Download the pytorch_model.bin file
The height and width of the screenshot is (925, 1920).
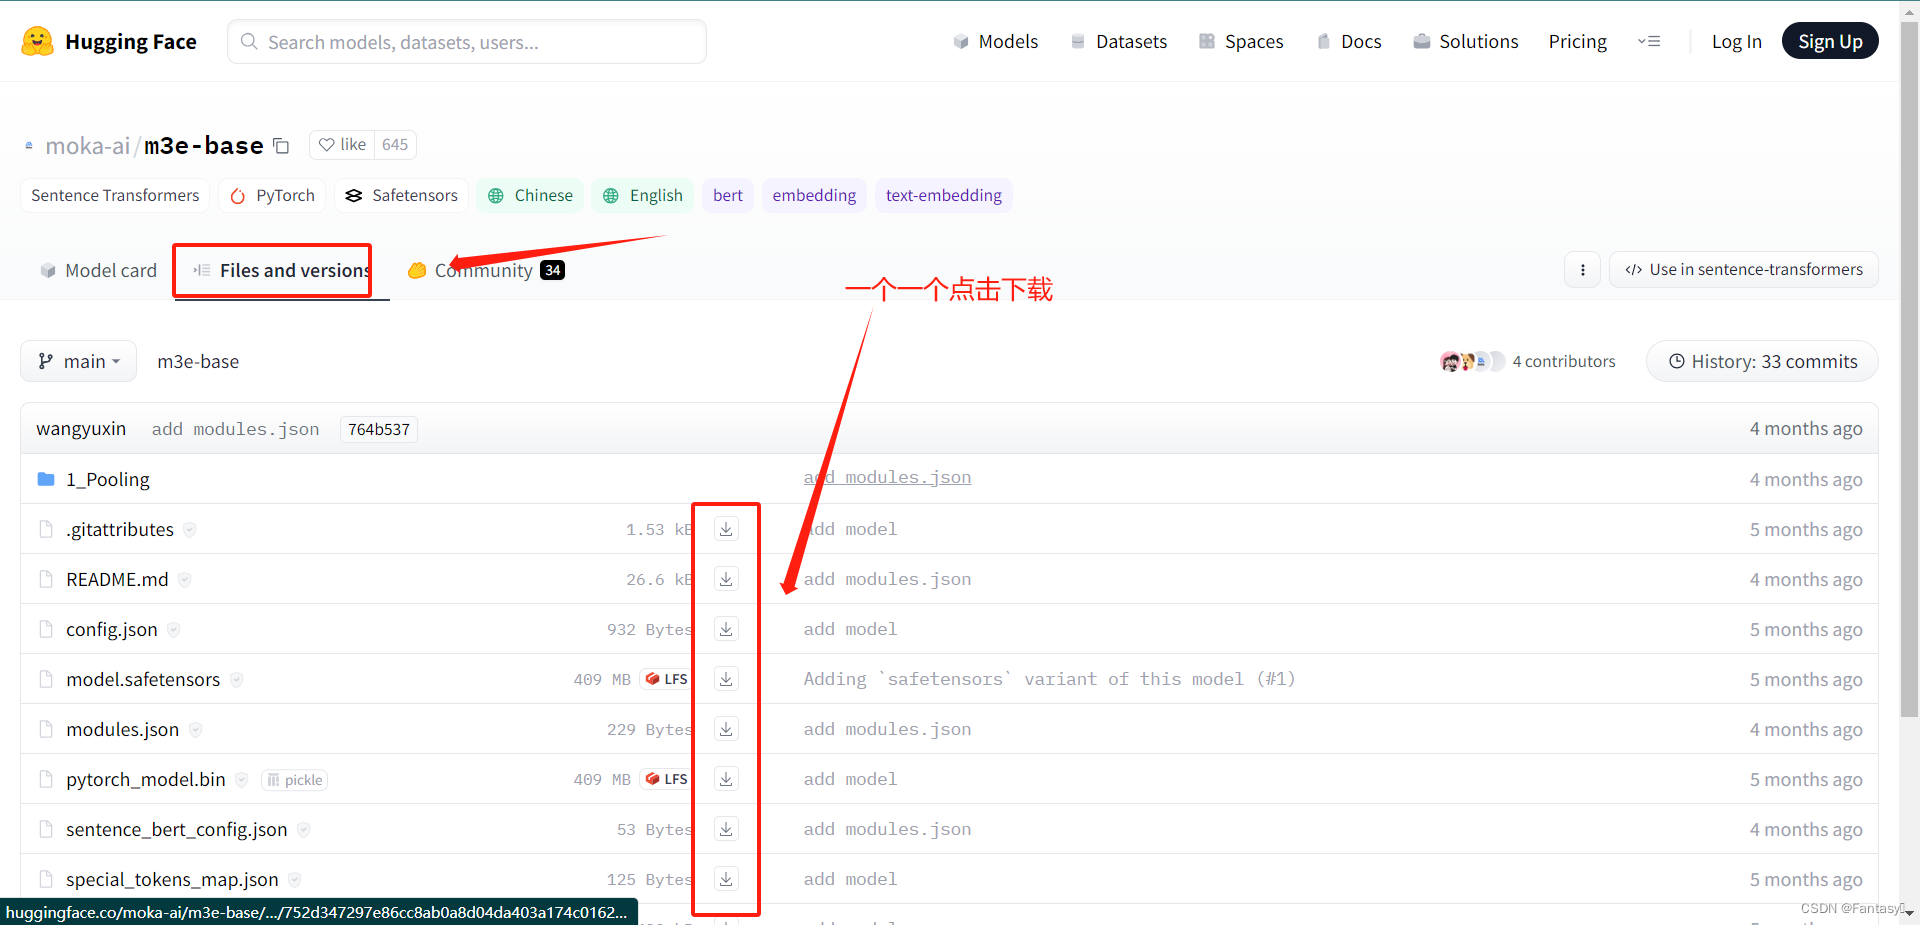(x=726, y=779)
